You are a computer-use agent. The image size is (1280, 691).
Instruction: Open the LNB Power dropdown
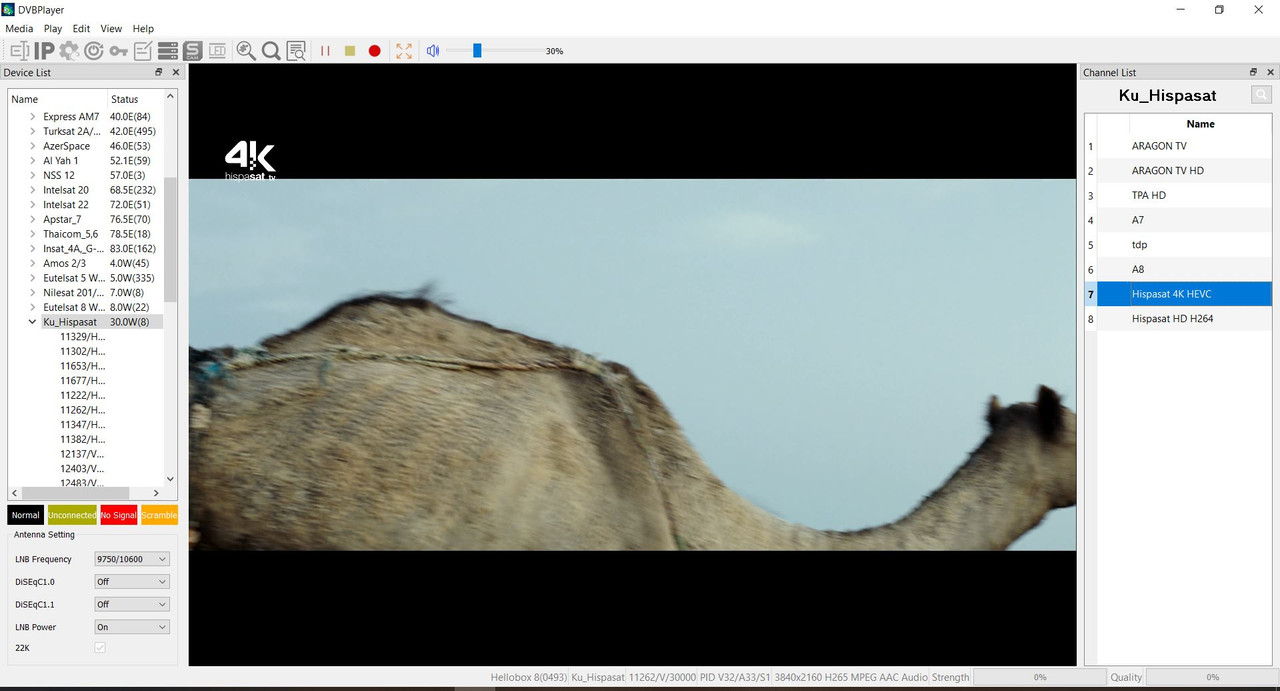tap(132, 627)
